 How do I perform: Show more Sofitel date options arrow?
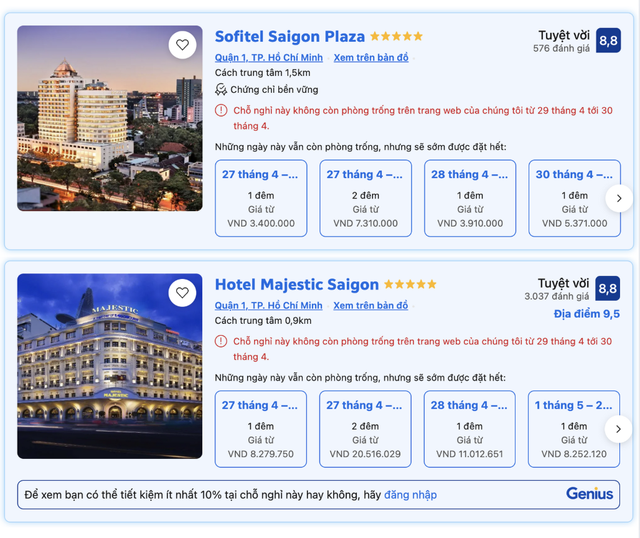pyautogui.click(x=619, y=198)
